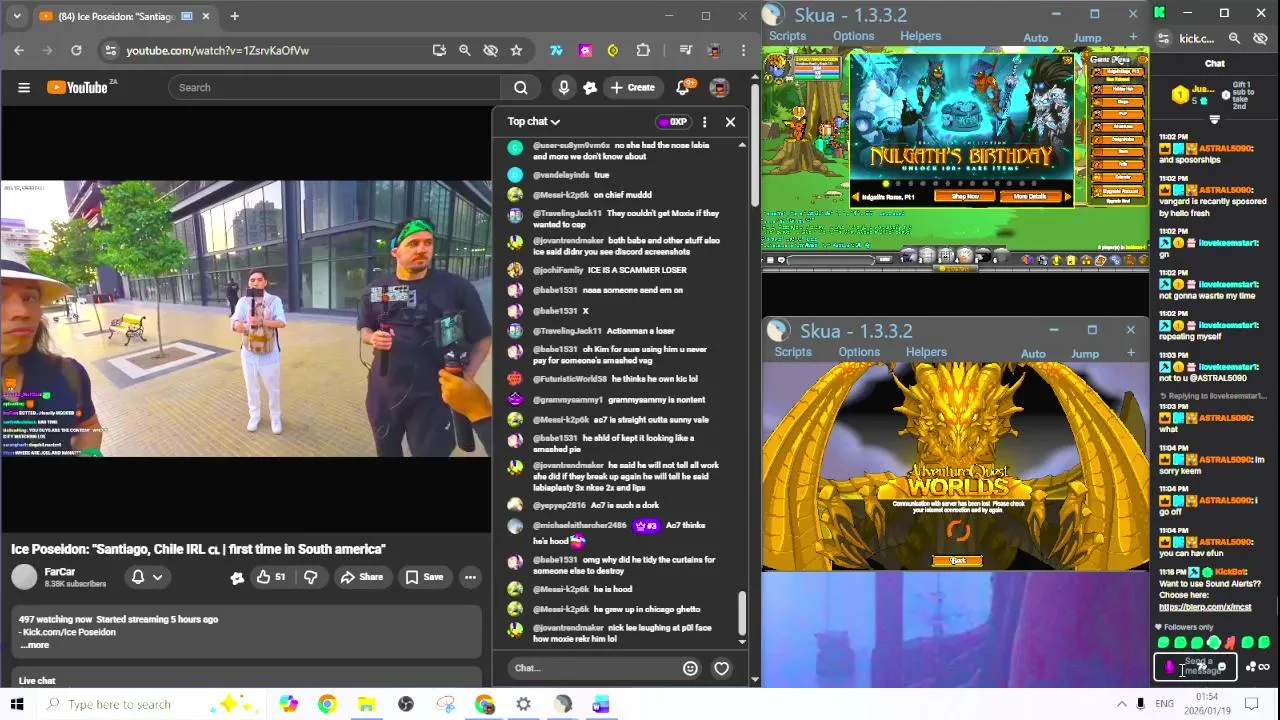Screen dimensions: 1280x720
Task: Open Options menu in bottom Skua window
Action: [859, 352]
